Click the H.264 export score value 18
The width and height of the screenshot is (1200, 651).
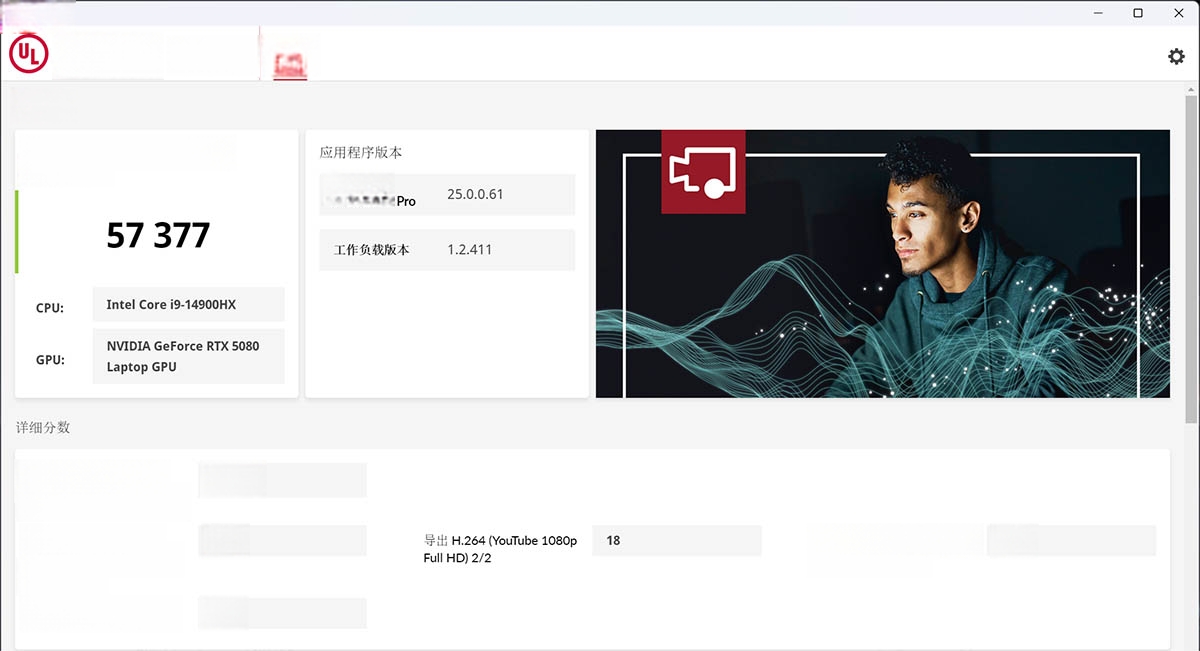coord(677,540)
